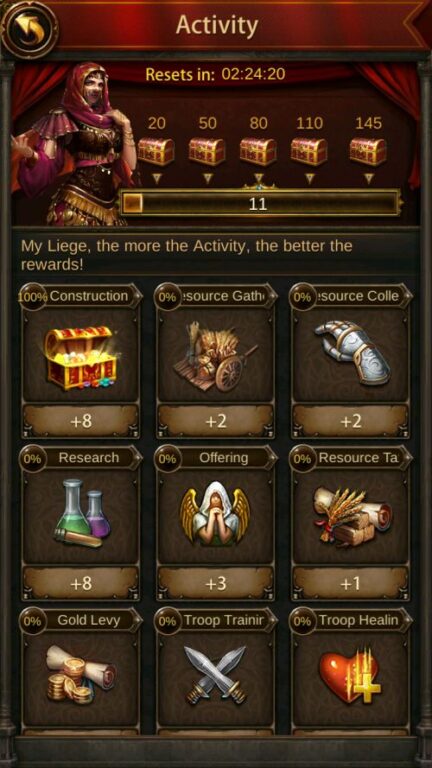Open the 20-point reward chest
Viewport: 432px width, 768px height.
(156, 152)
